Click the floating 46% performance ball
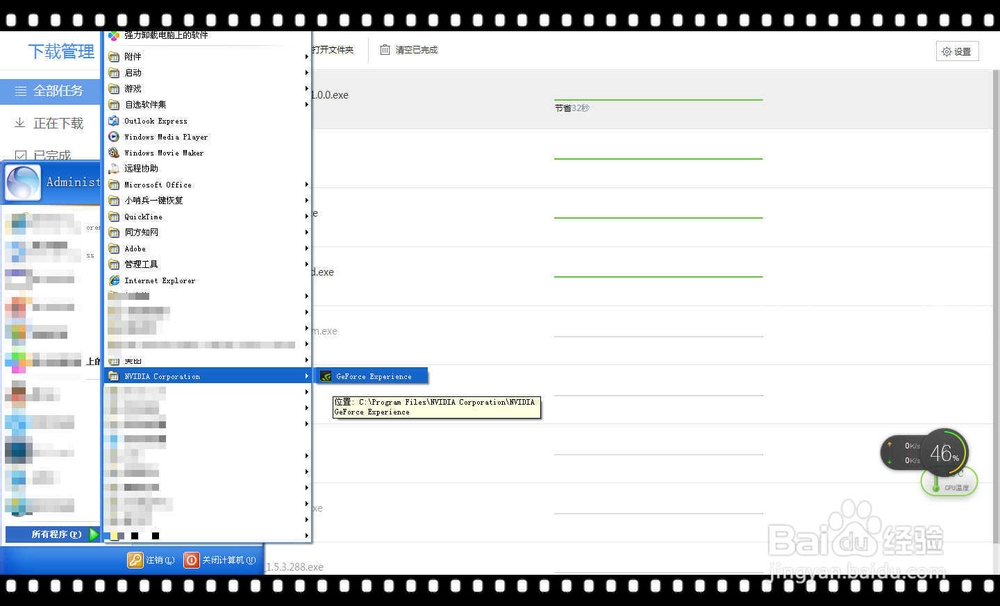Viewport: 1000px width, 606px height. (x=944, y=453)
